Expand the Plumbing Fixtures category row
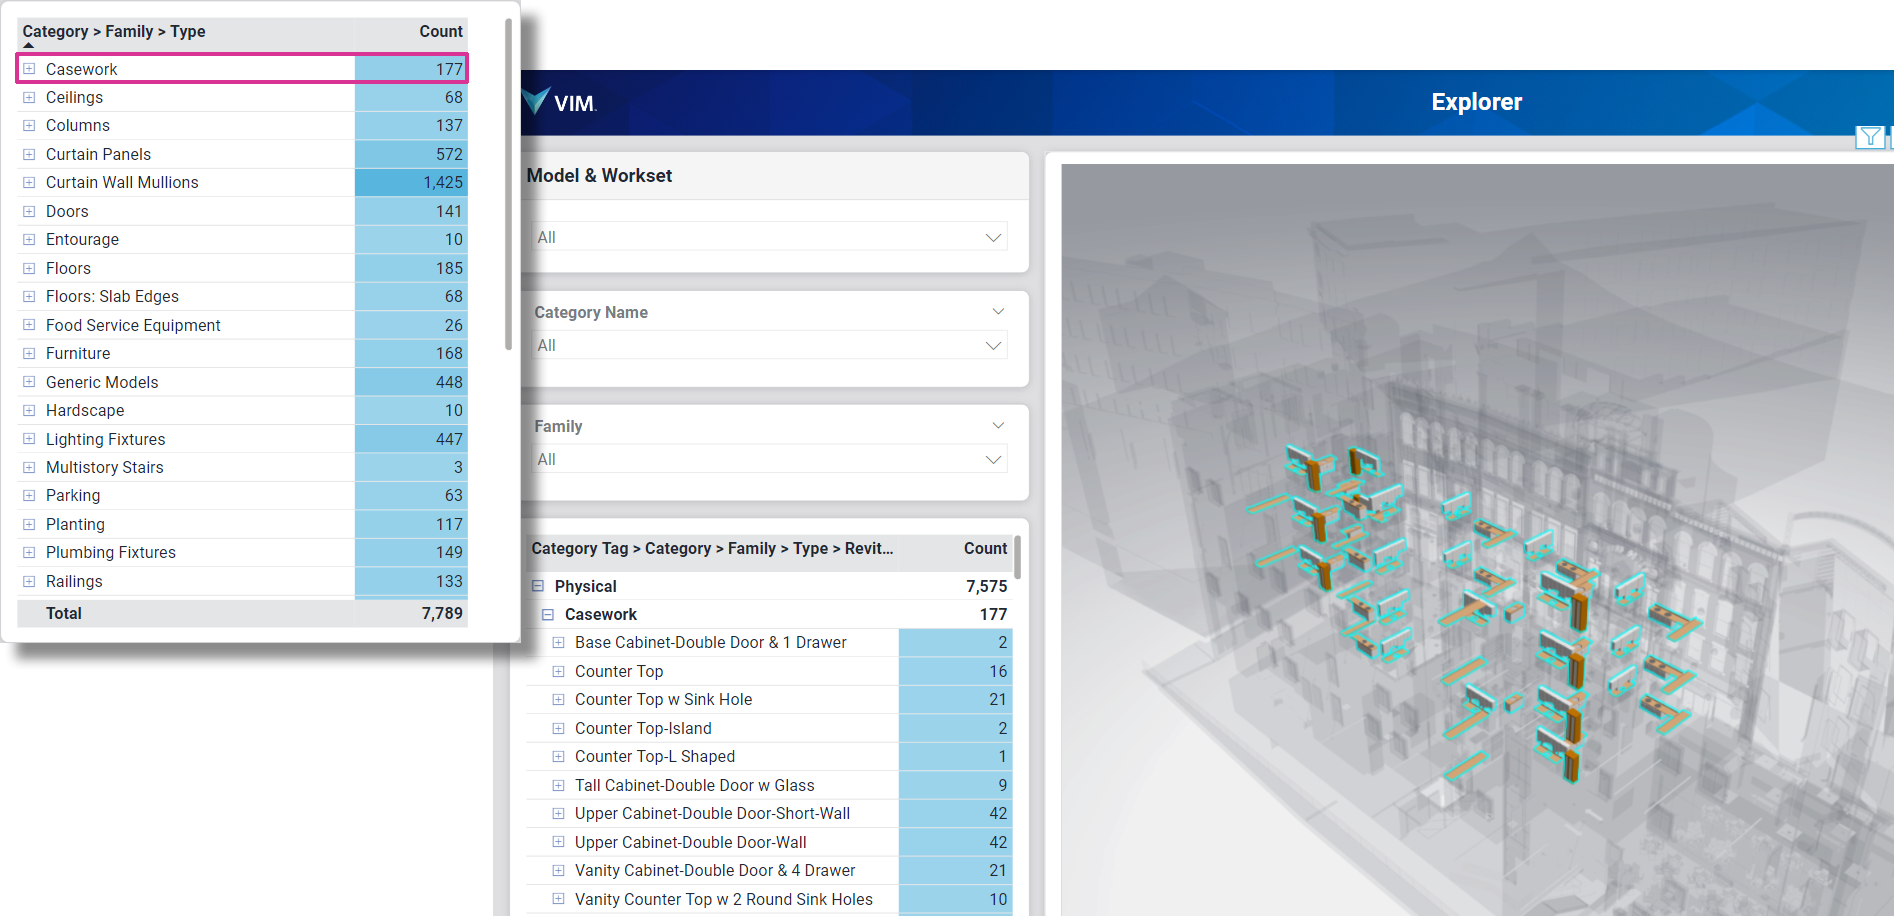 [29, 552]
